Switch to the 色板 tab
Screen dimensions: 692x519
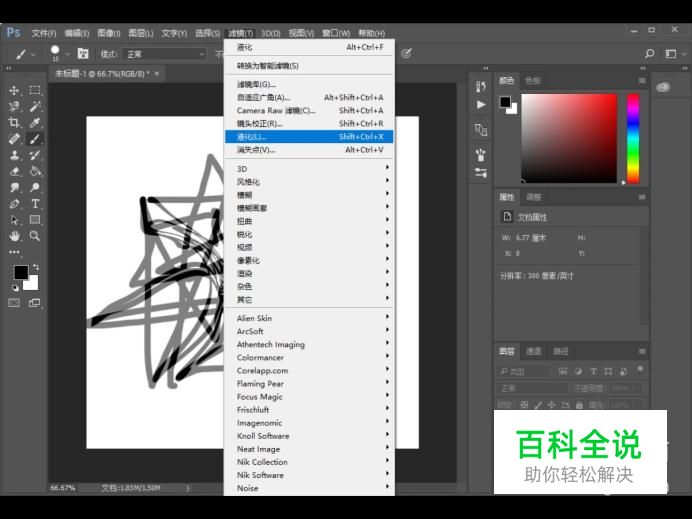(533, 80)
